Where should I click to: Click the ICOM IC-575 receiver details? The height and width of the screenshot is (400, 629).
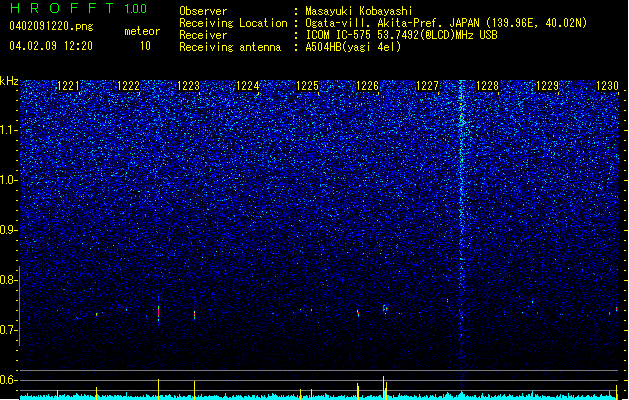pos(401,35)
